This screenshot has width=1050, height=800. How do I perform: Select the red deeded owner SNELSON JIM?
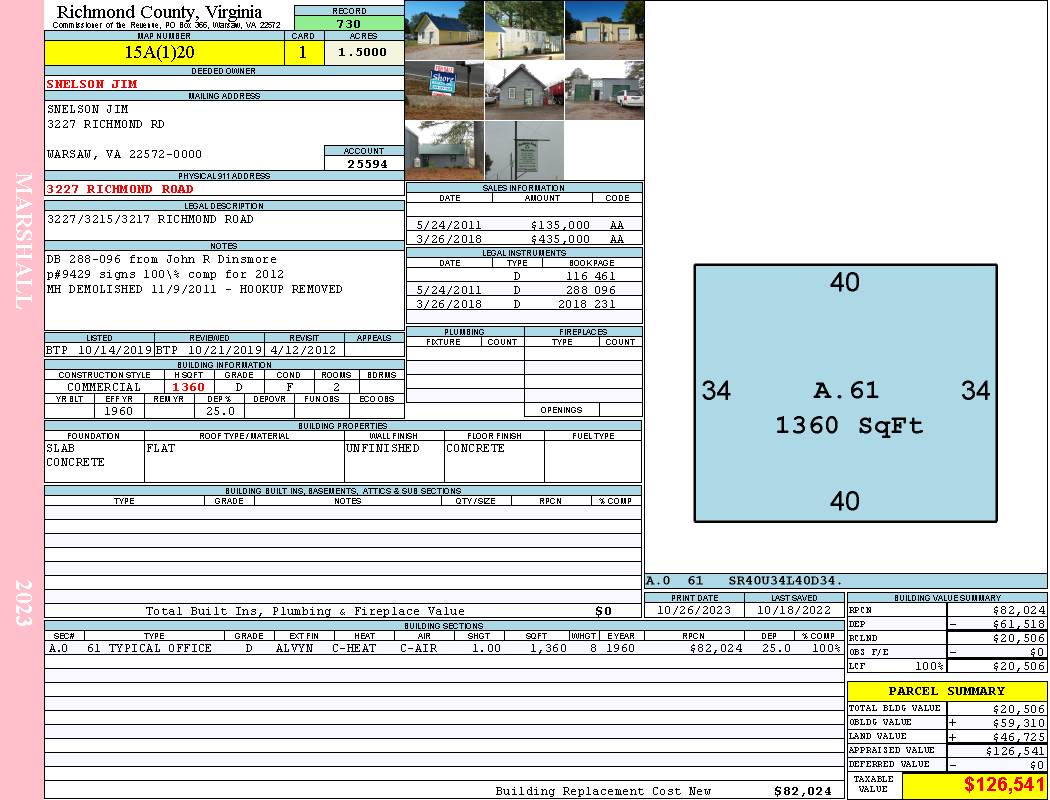coord(92,84)
